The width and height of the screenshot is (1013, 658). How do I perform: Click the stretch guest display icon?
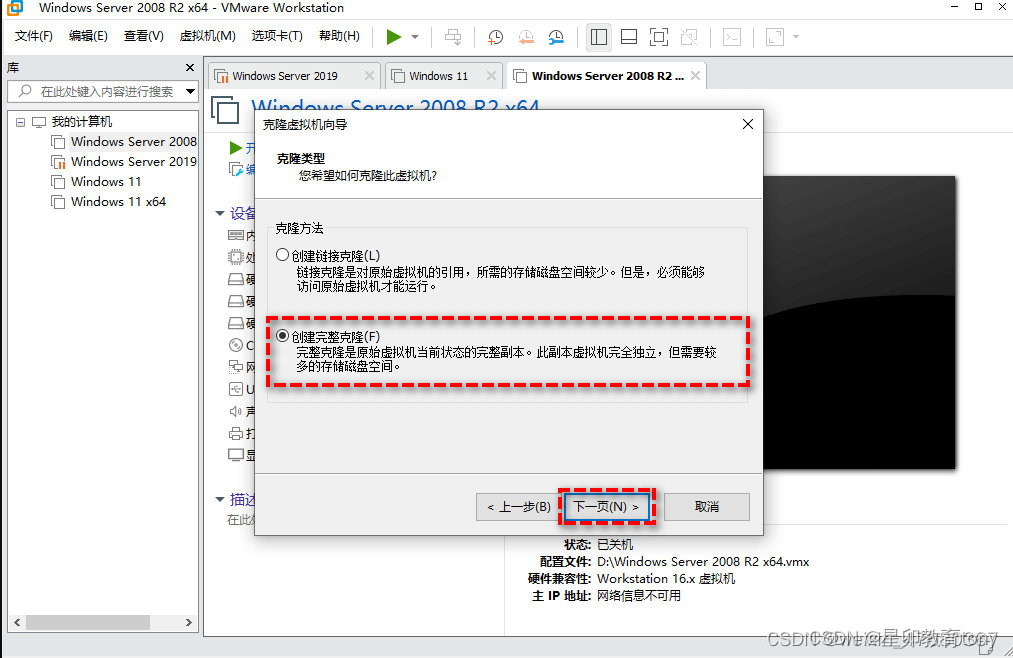[775, 37]
